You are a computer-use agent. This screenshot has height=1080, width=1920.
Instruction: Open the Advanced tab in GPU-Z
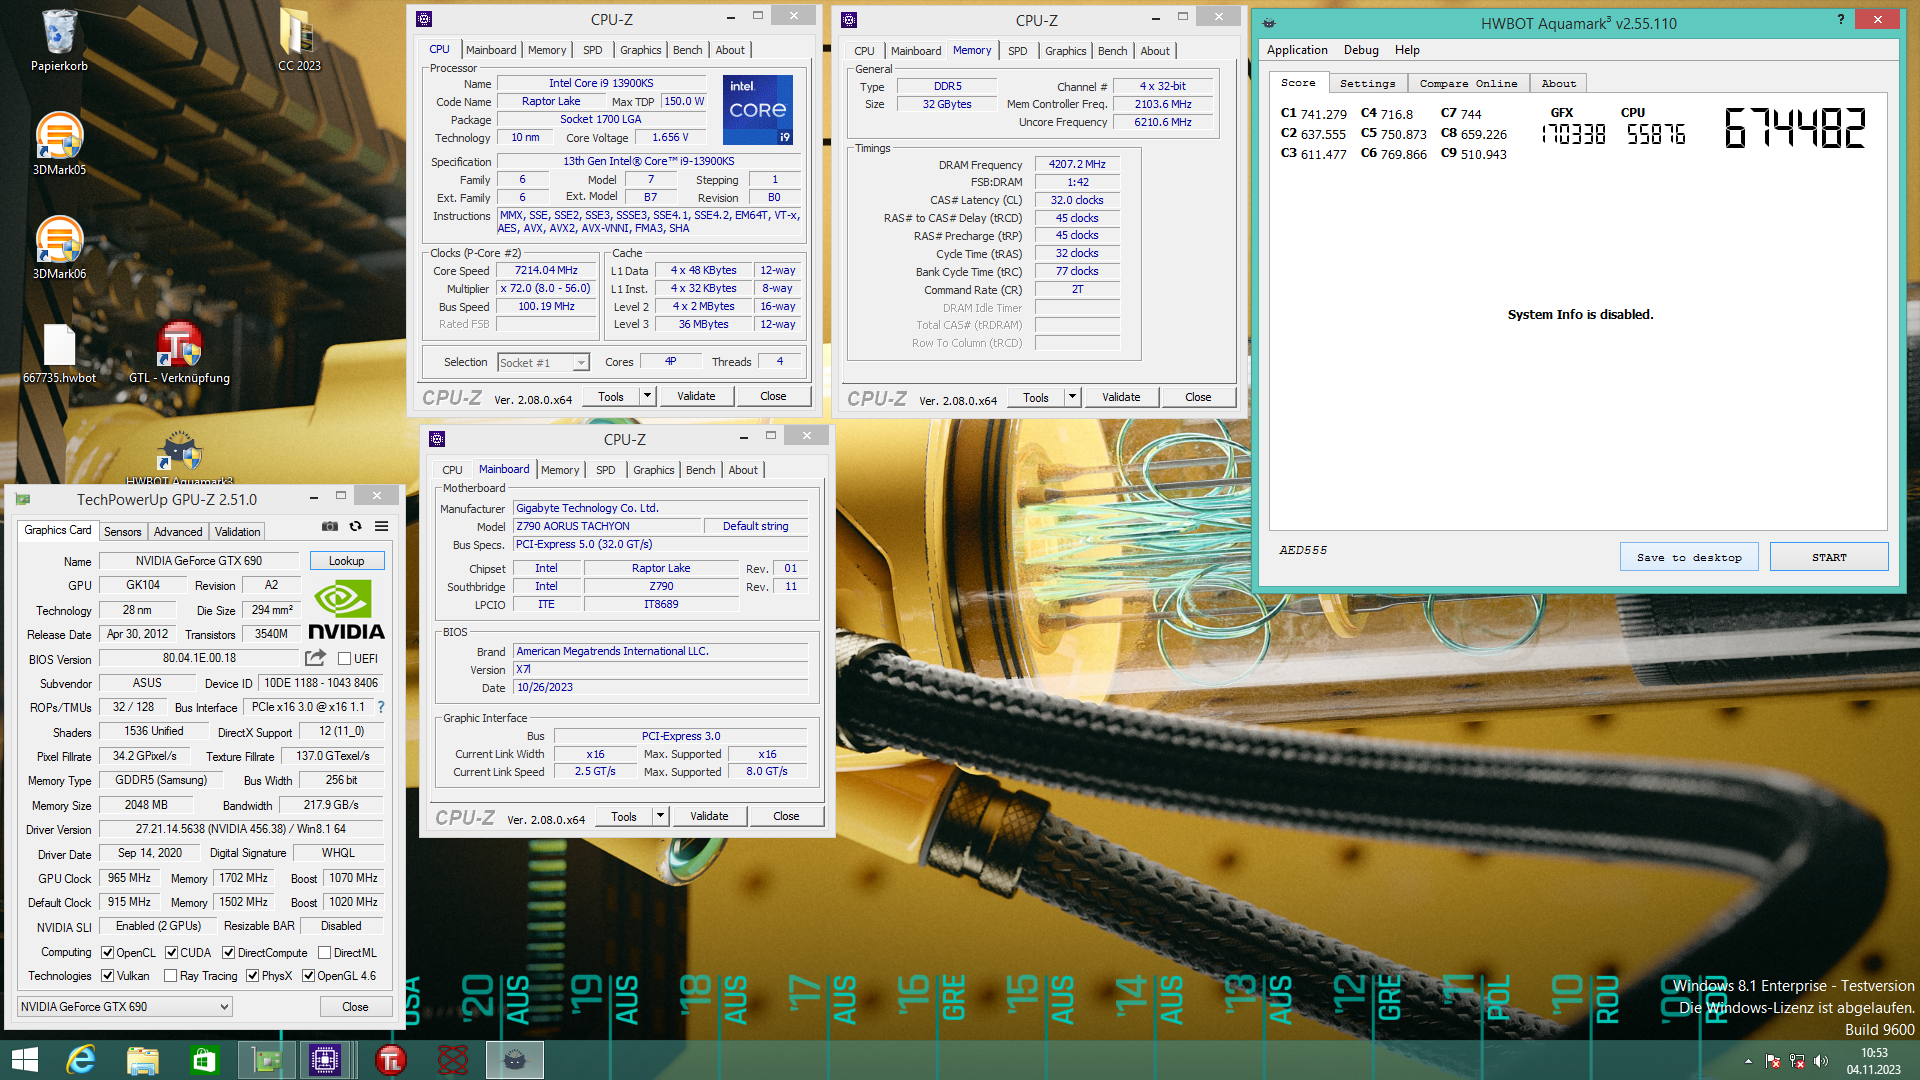[x=178, y=532]
